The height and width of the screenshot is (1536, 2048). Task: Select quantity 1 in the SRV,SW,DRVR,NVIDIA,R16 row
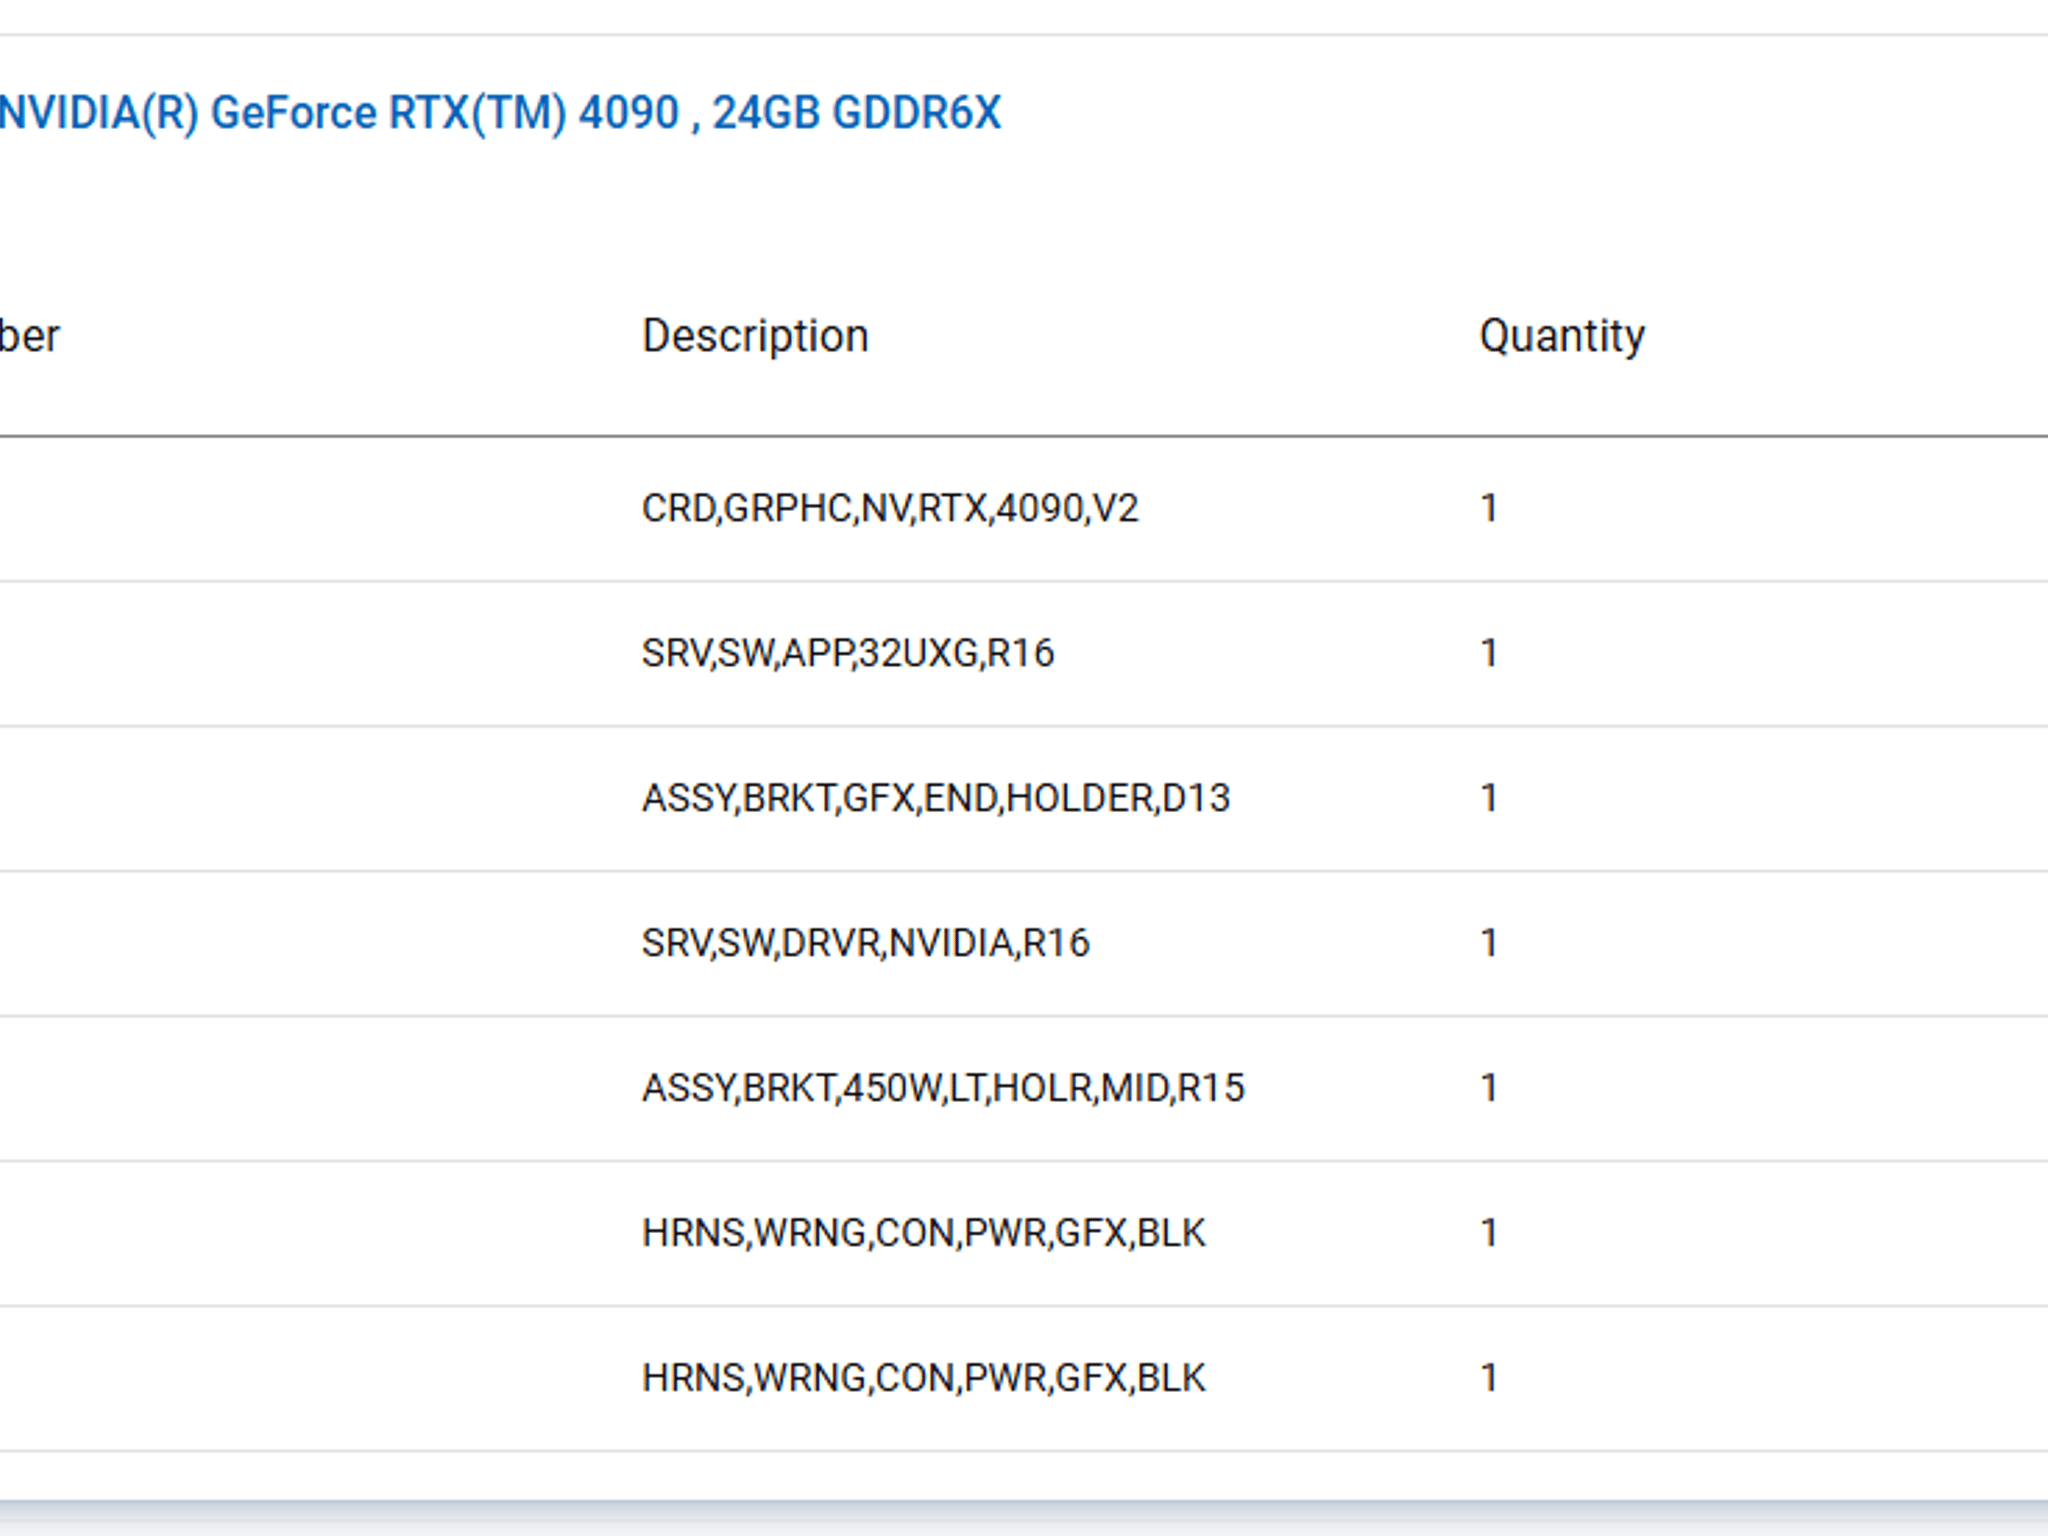(x=1489, y=943)
